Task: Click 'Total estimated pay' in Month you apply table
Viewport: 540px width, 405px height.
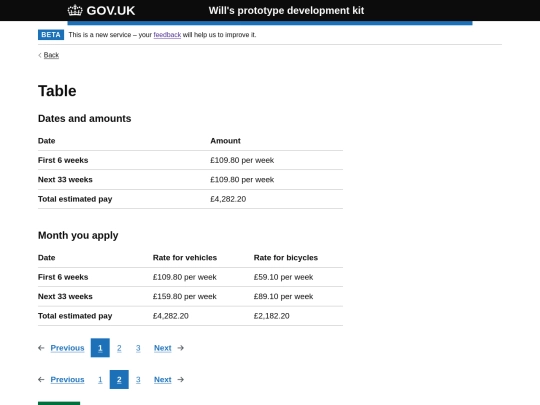Action: [x=75, y=316]
